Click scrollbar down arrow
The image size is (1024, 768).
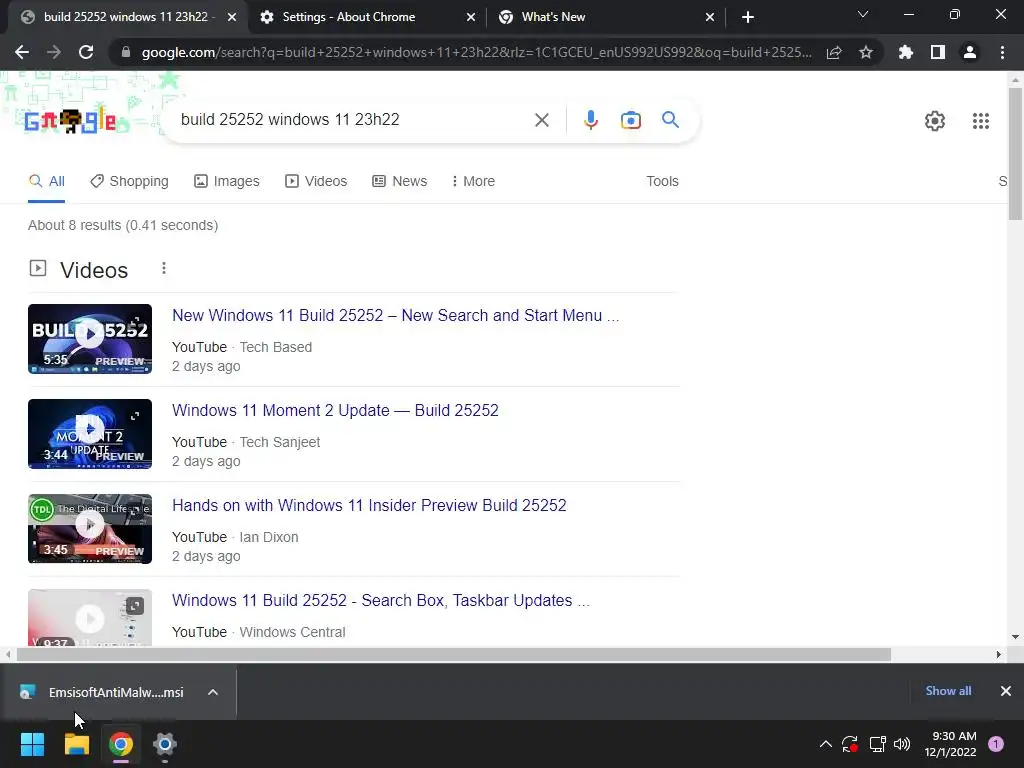[1015, 637]
